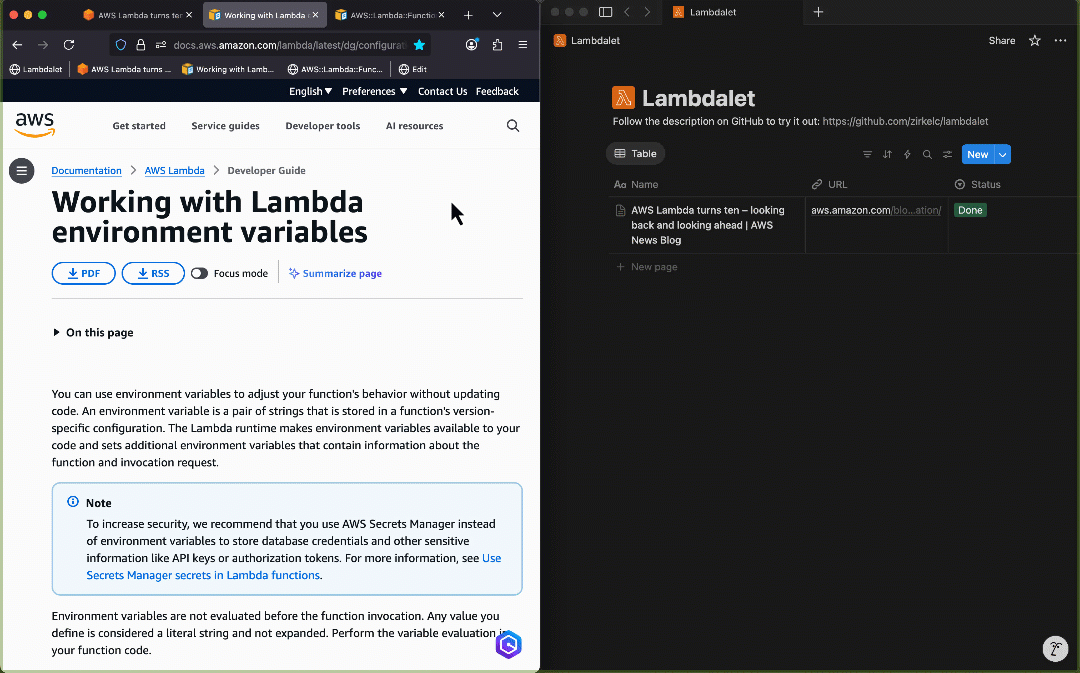Image resolution: width=1080 pixels, height=673 pixels.
Task: Summarize page with the AI button
Action: click(x=335, y=273)
